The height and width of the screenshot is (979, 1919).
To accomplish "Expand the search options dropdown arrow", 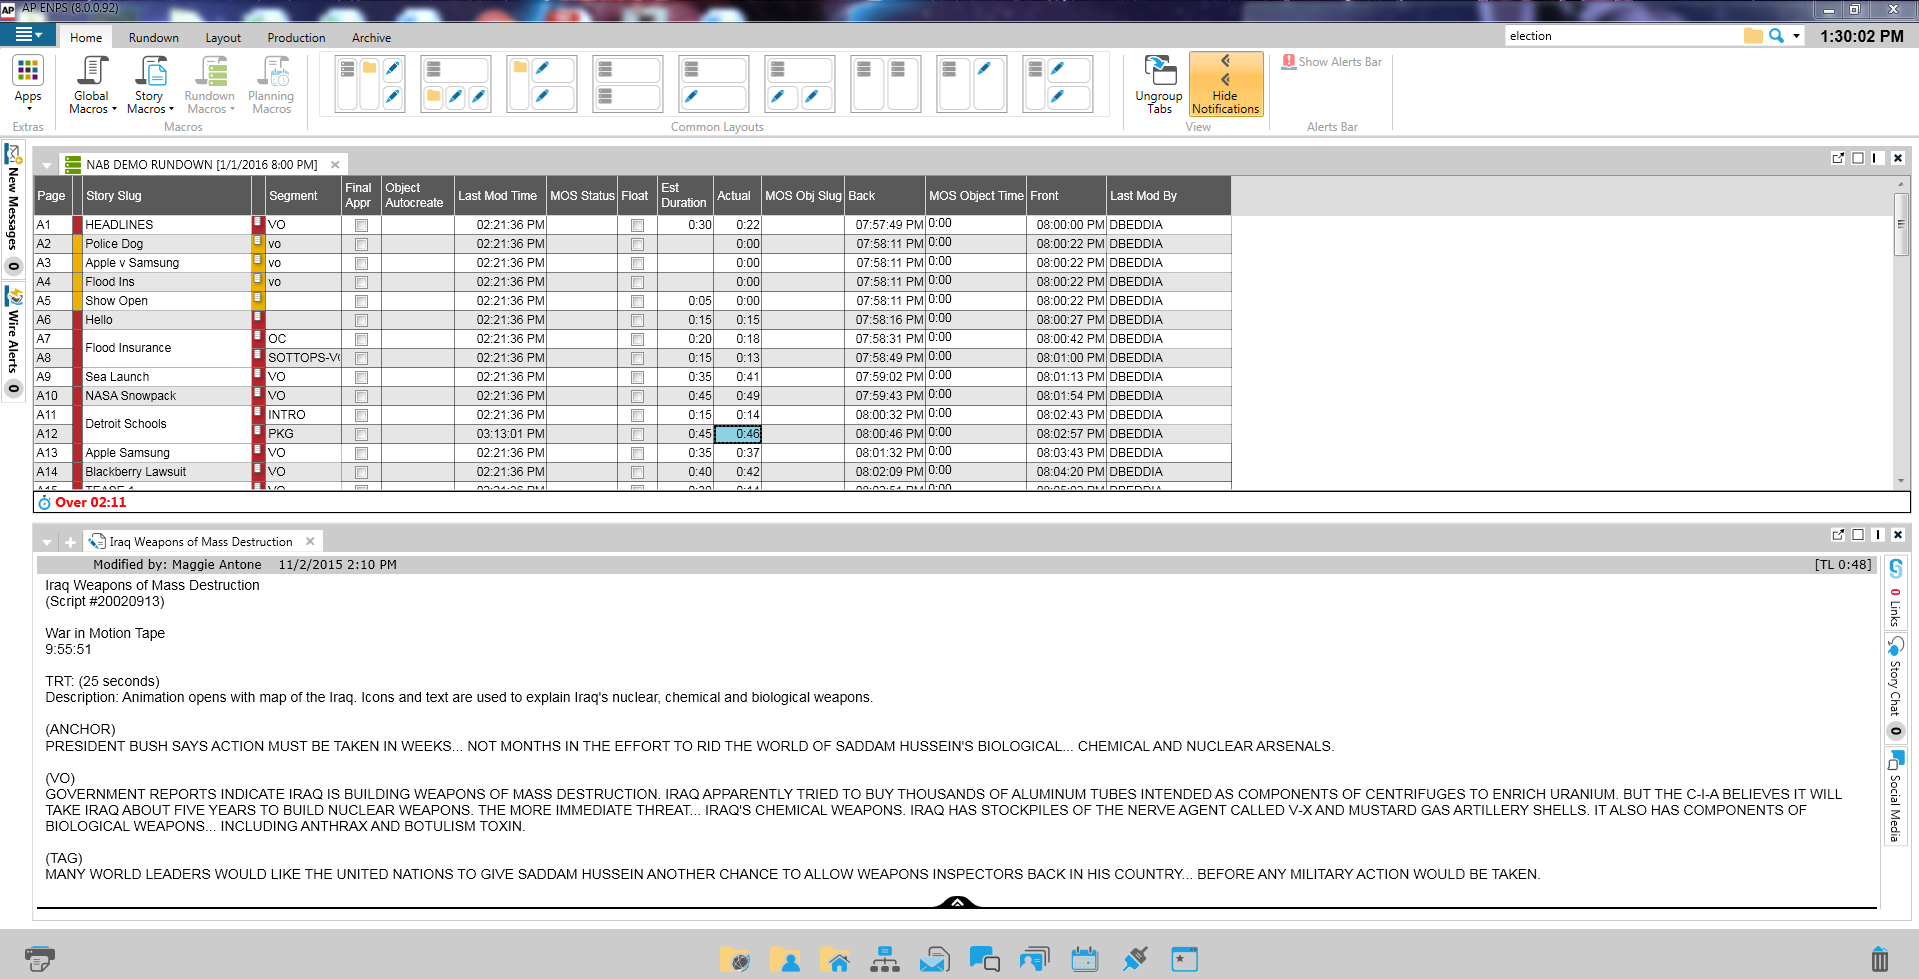I will [x=1796, y=36].
